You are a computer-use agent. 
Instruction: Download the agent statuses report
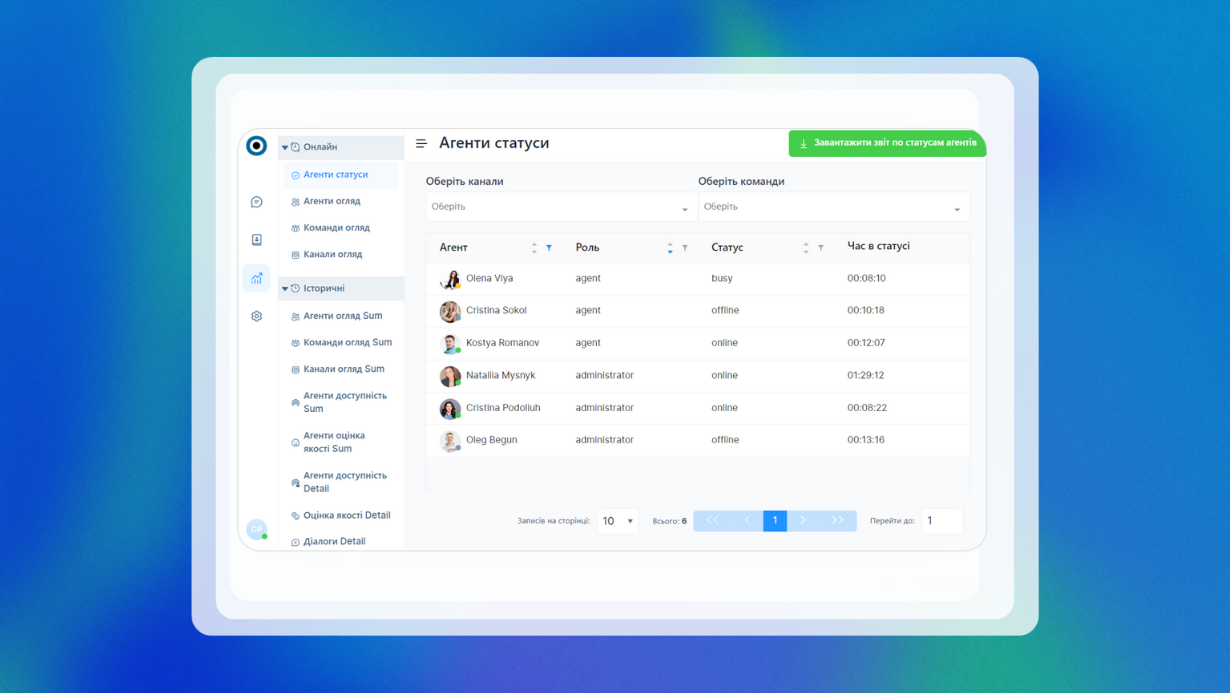point(886,143)
